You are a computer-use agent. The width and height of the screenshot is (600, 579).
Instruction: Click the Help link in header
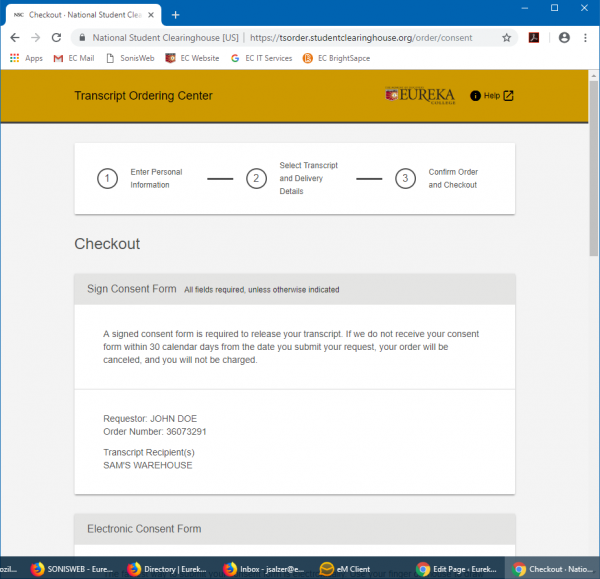click(x=492, y=96)
